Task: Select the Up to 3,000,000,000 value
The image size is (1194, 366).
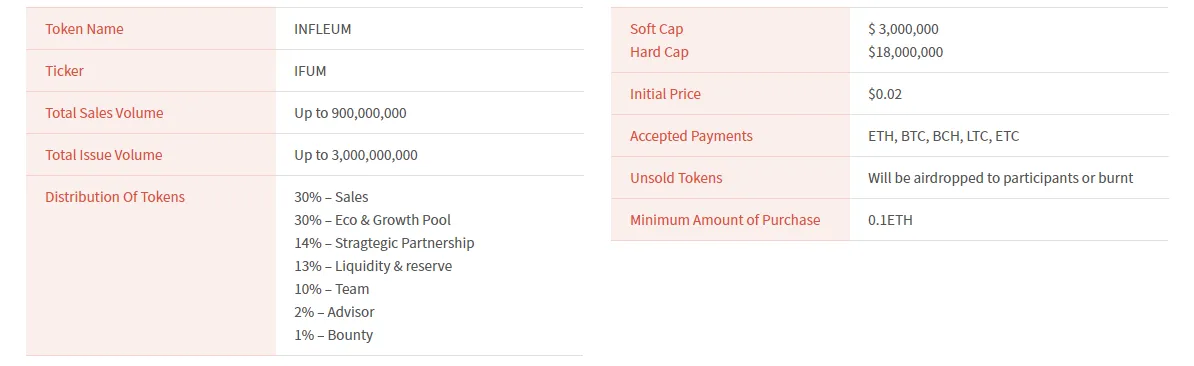Action: 356,154
